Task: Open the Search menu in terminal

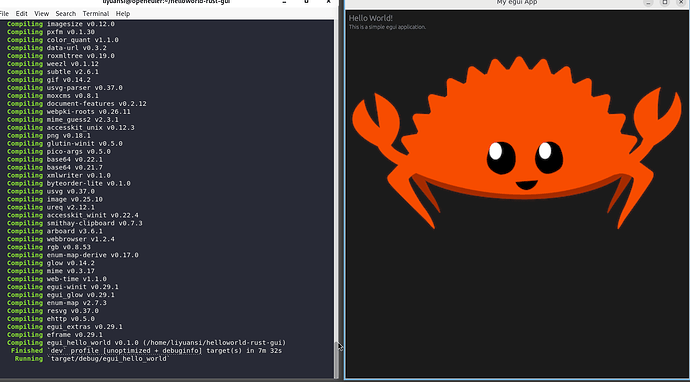Action: (x=66, y=14)
